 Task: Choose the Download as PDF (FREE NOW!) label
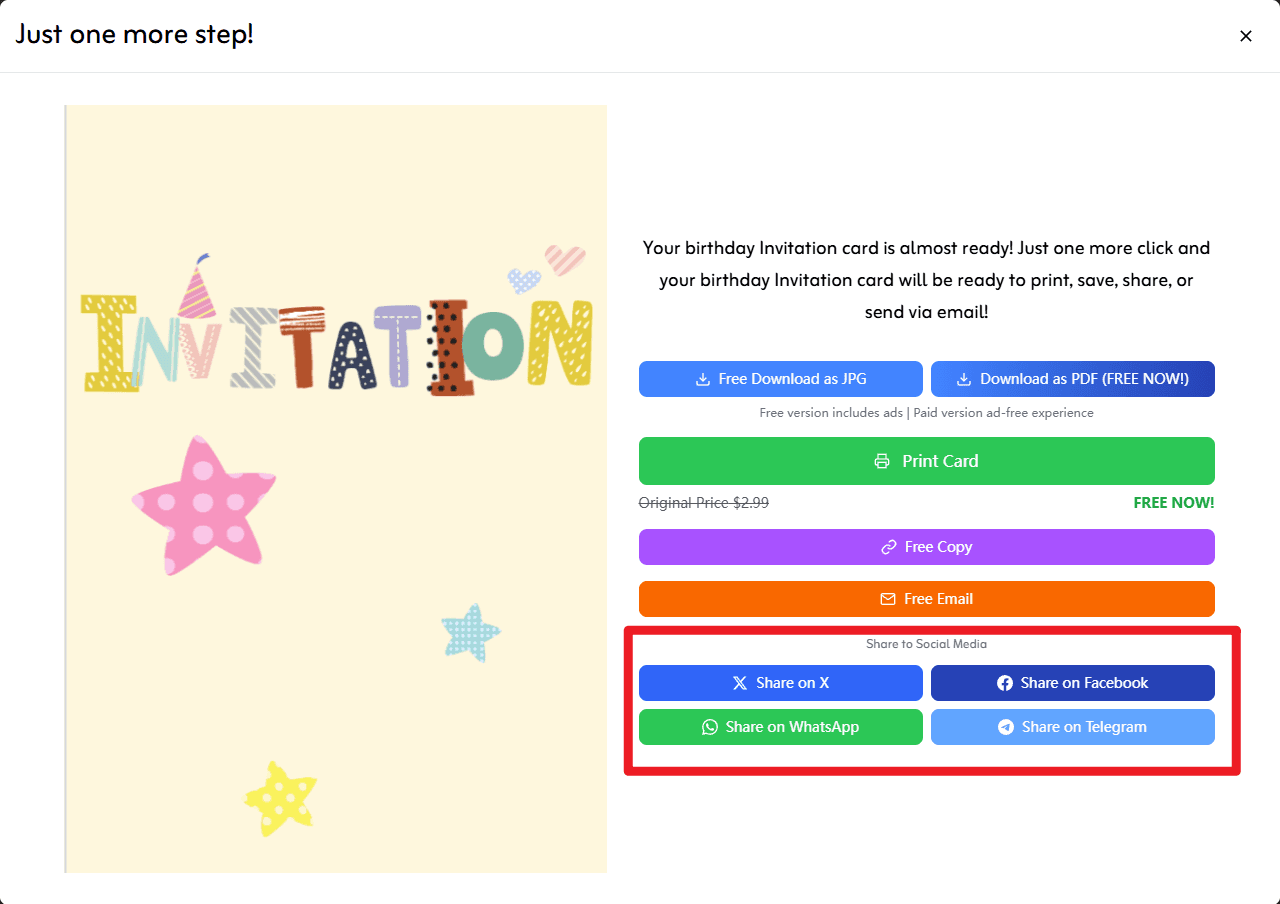1084,379
